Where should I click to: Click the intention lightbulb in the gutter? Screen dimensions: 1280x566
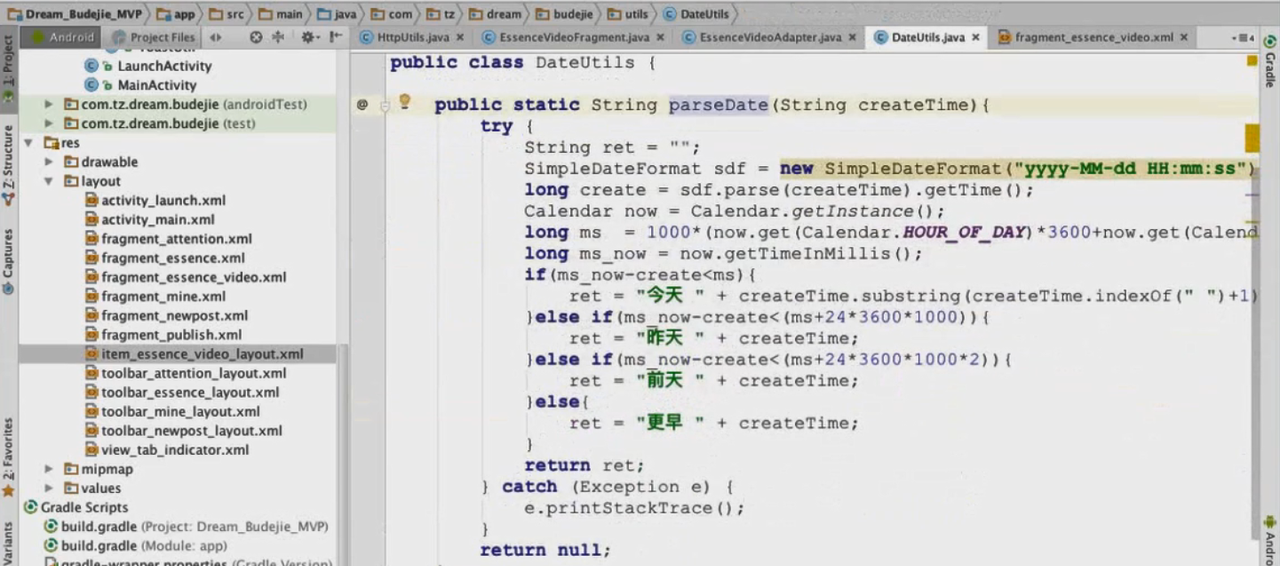[405, 101]
